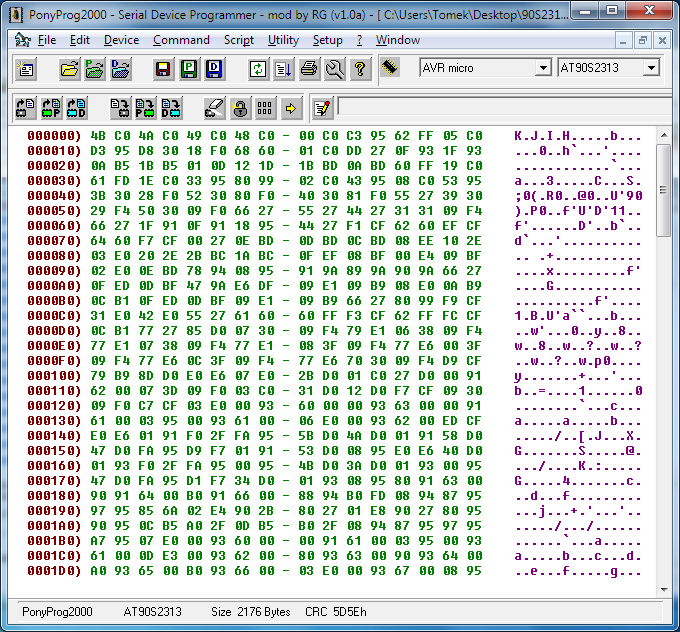Save data (EEPROM) file blue floppy
The image size is (680, 632).
(214, 69)
